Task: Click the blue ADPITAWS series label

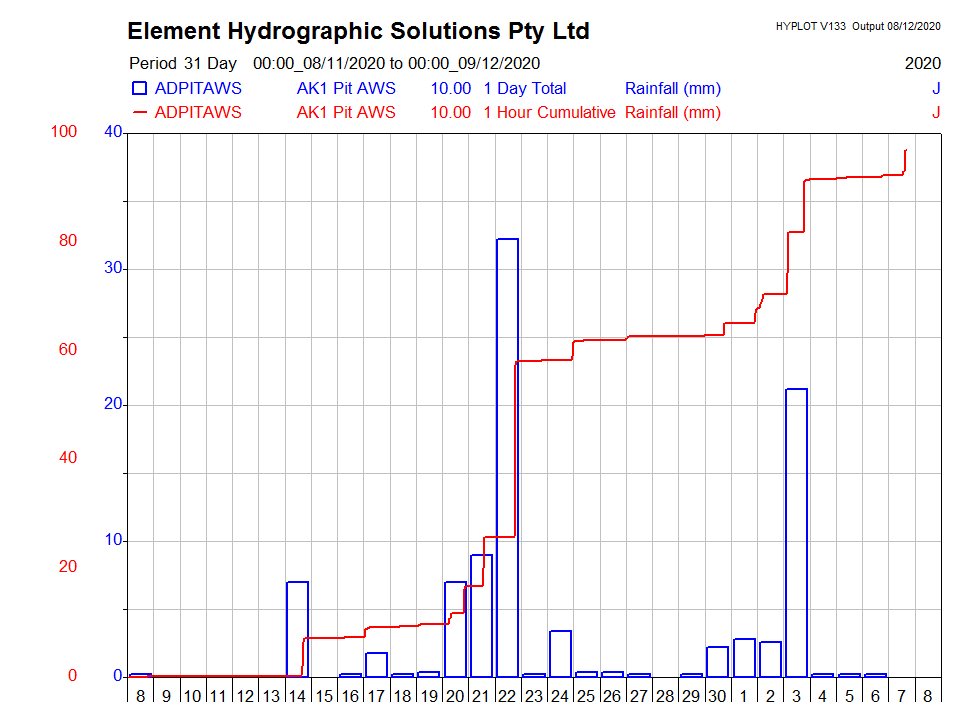Action: (x=198, y=88)
